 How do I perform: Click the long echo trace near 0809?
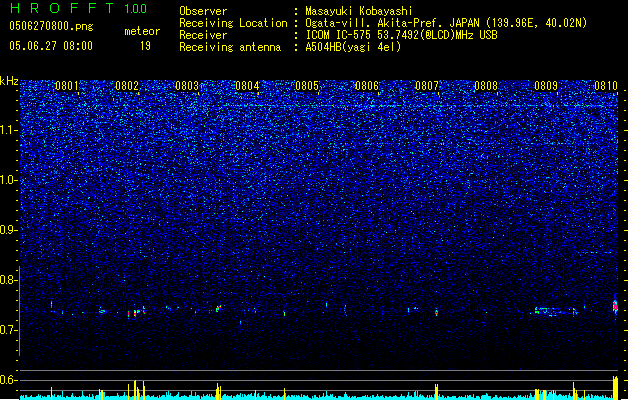556,311
